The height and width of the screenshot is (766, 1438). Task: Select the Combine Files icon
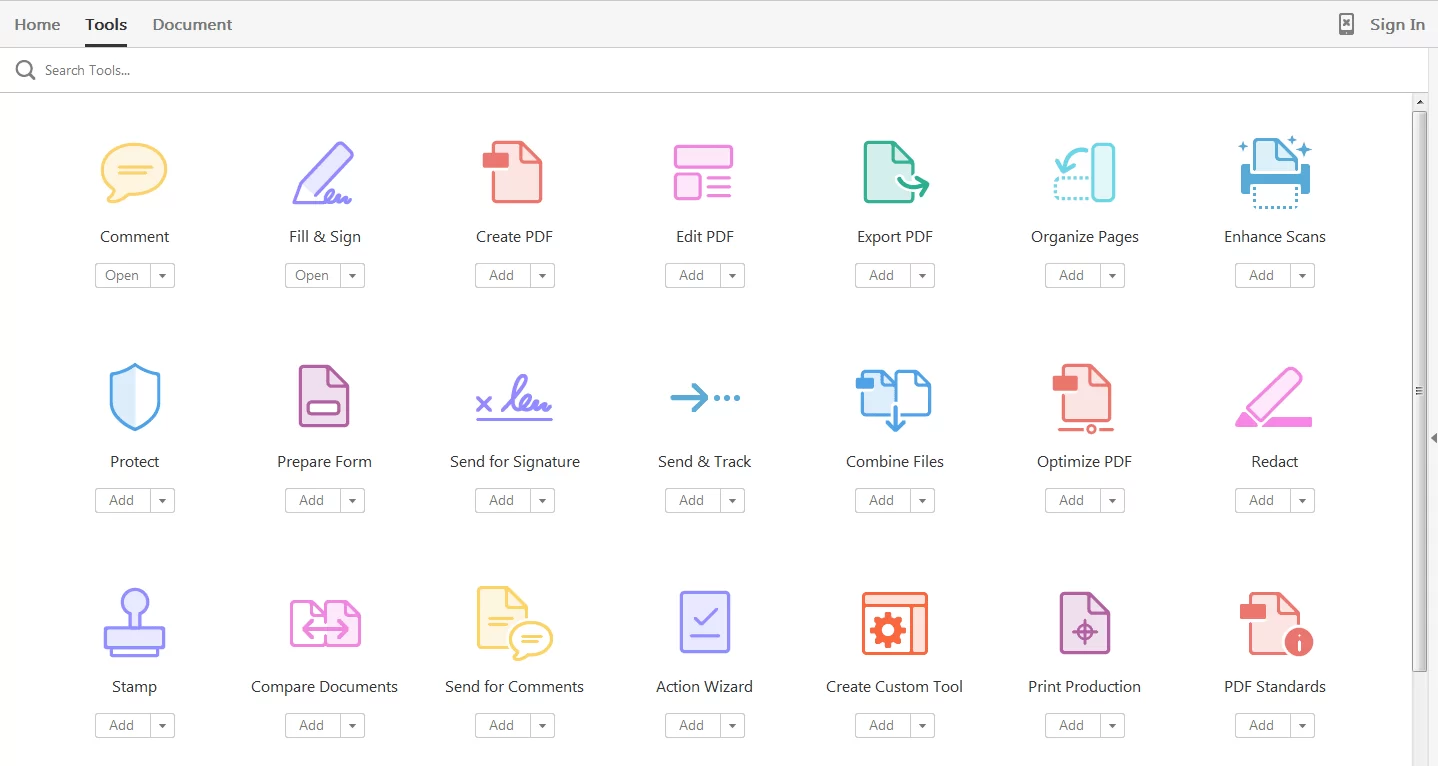(894, 398)
